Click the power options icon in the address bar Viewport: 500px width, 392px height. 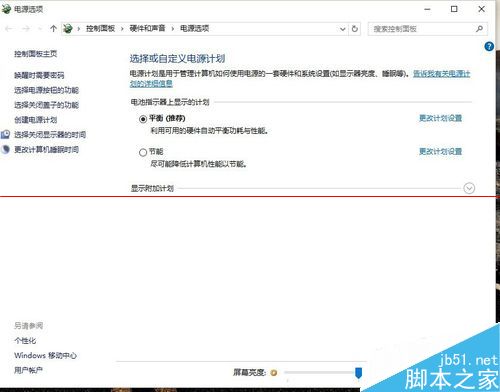pyautogui.click(x=68, y=29)
